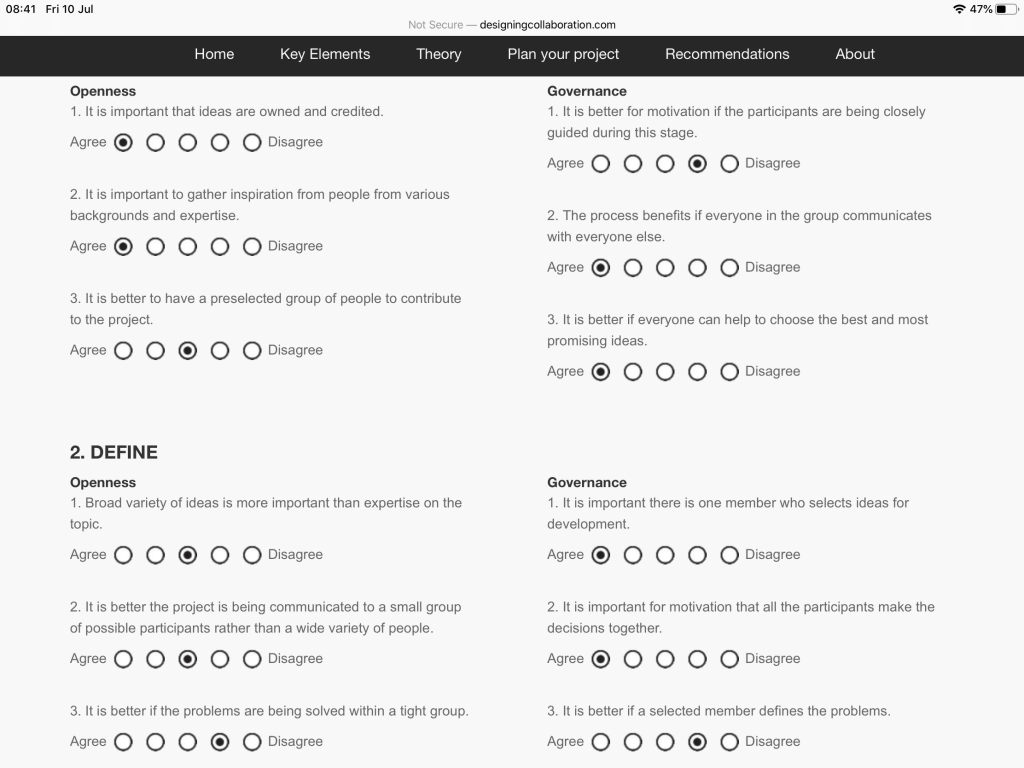Select radio nearest Disagree for 'ideas are owned and credited'
The height and width of the screenshot is (768, 1024).
click(x=252, y=142)
